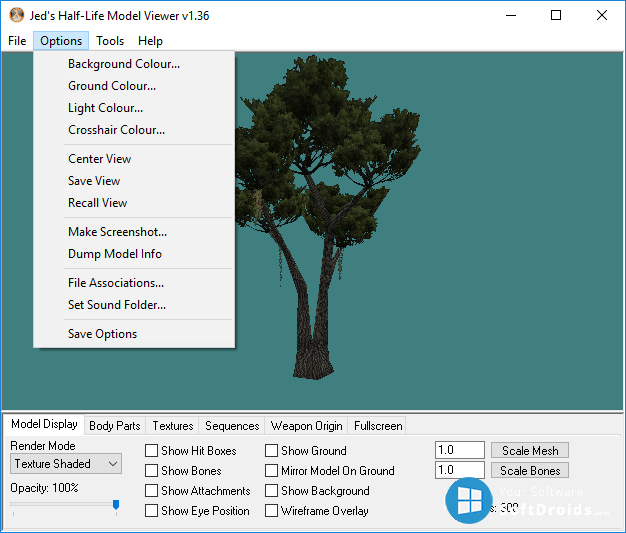
Task: Toggle Show Bones checkbox
Action: [x=151, y=471]
